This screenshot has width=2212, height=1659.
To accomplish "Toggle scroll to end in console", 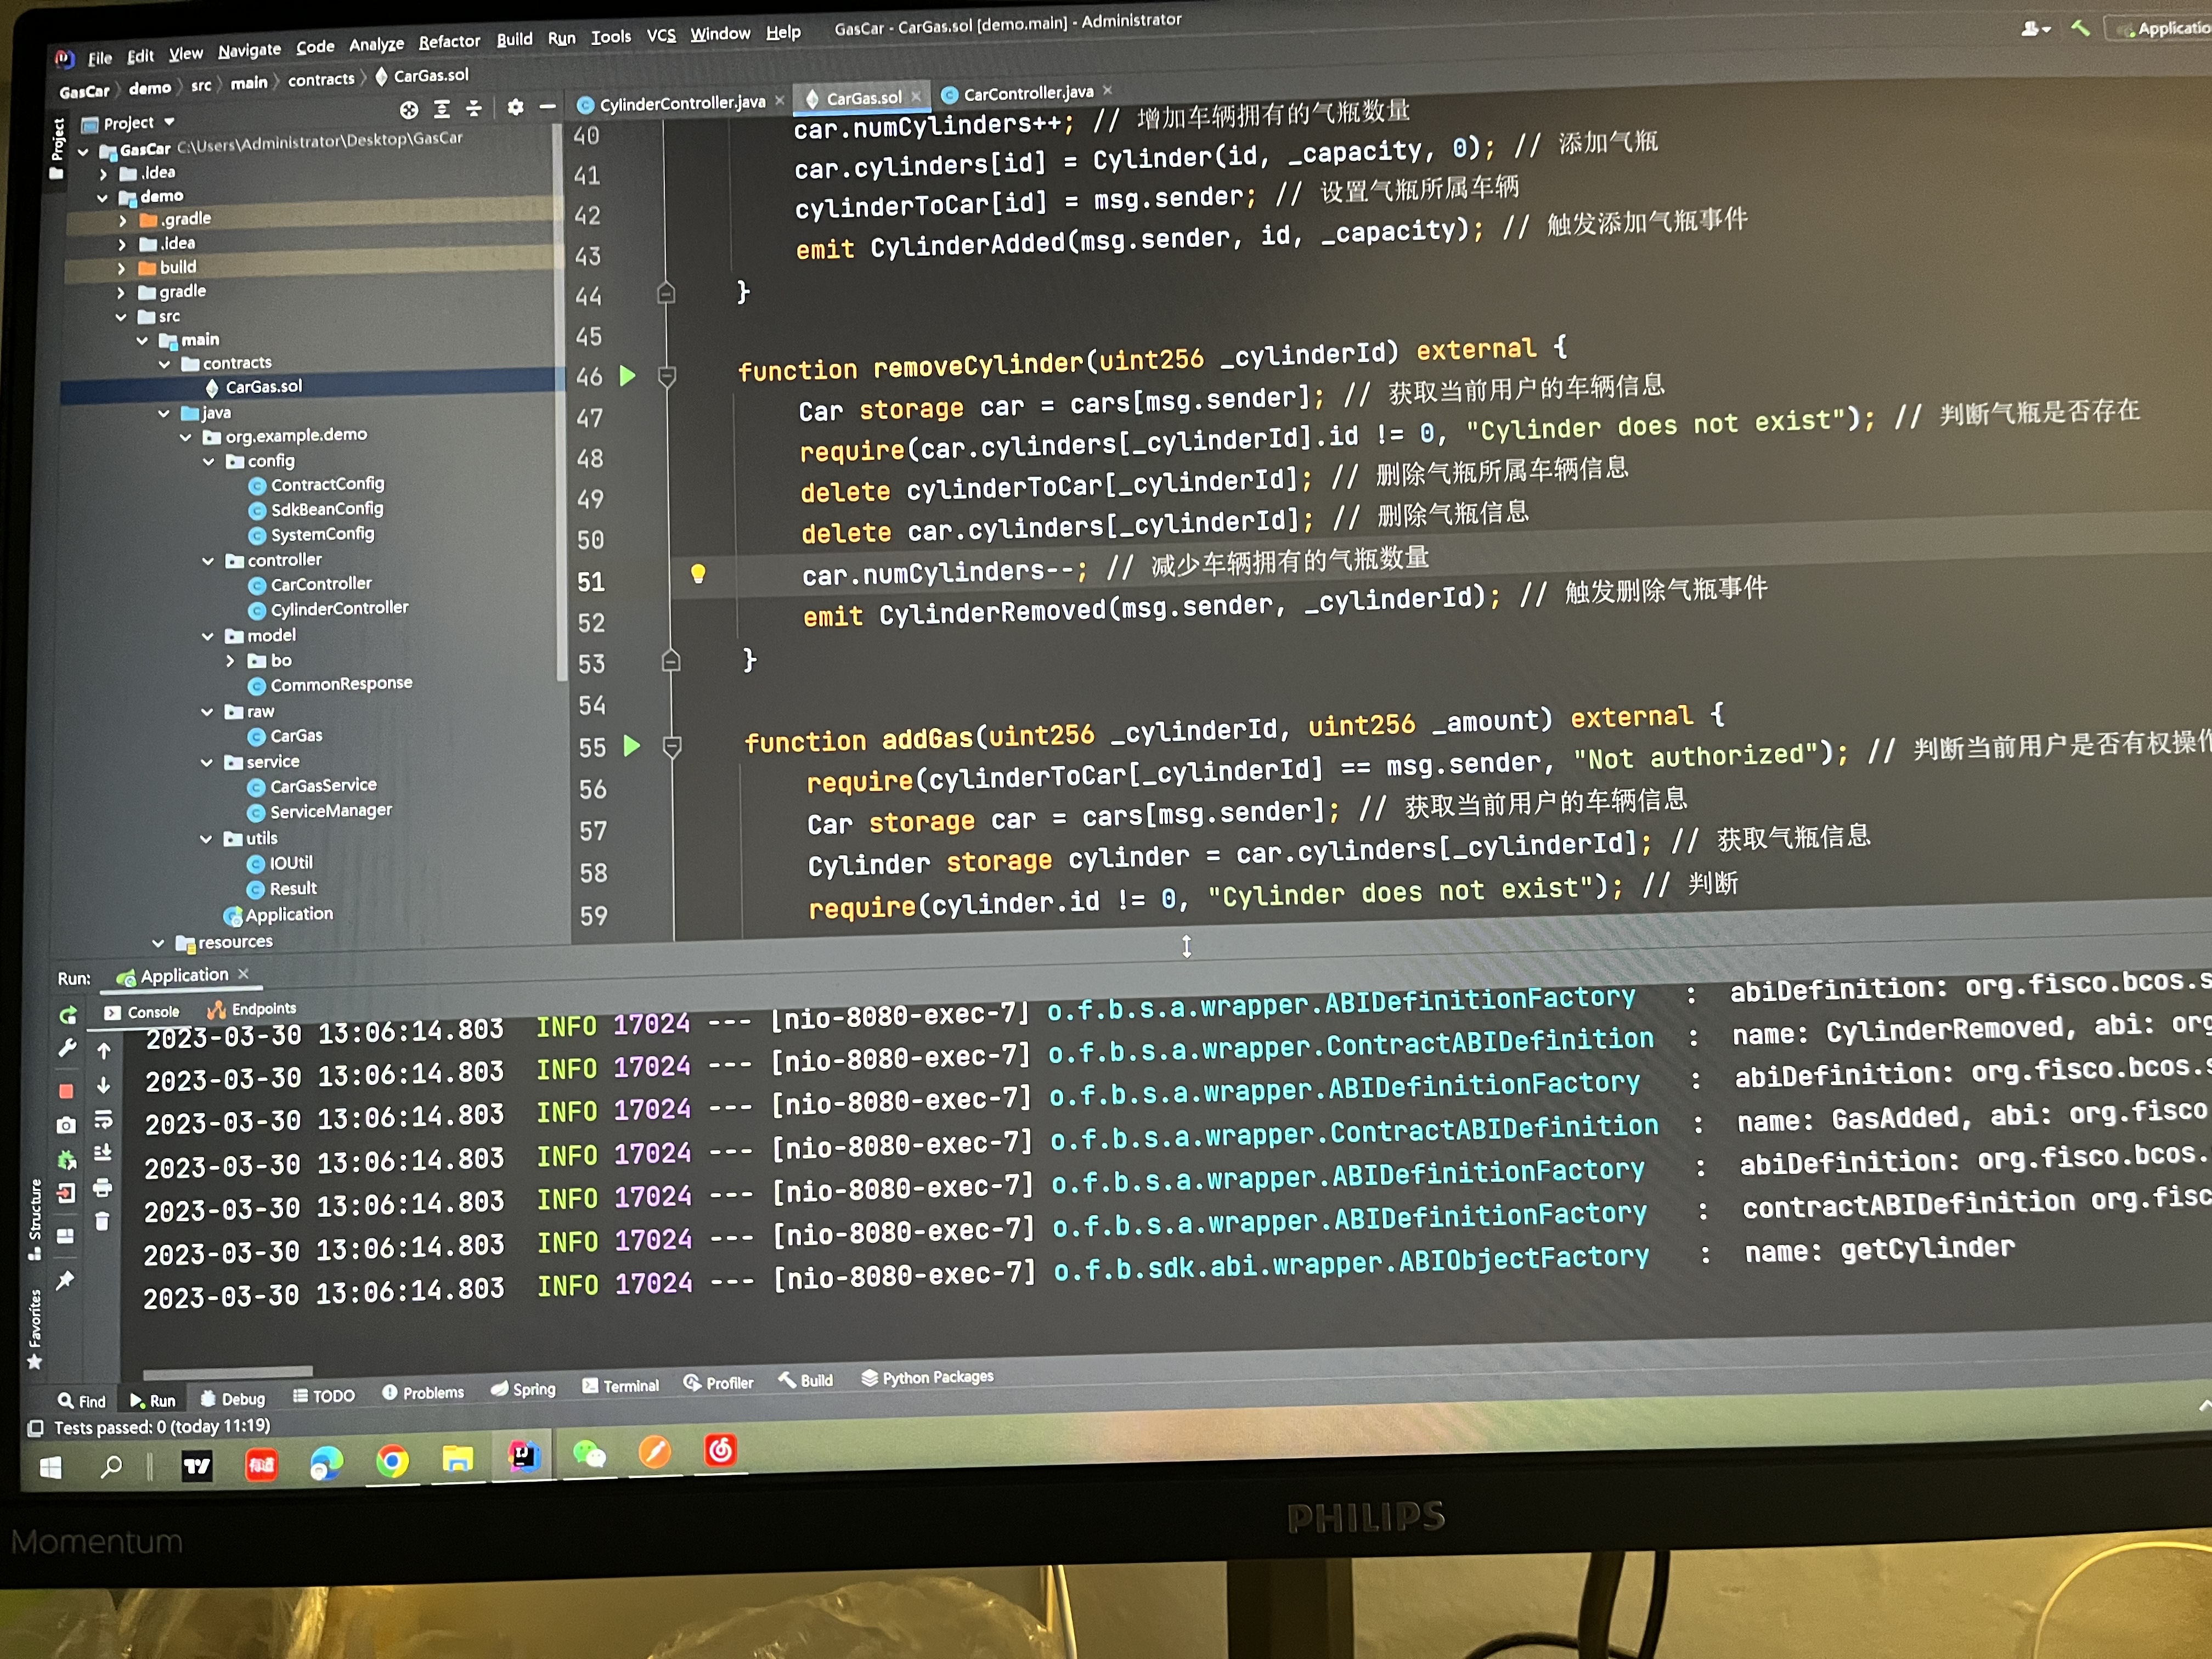I will [103, 1153].
